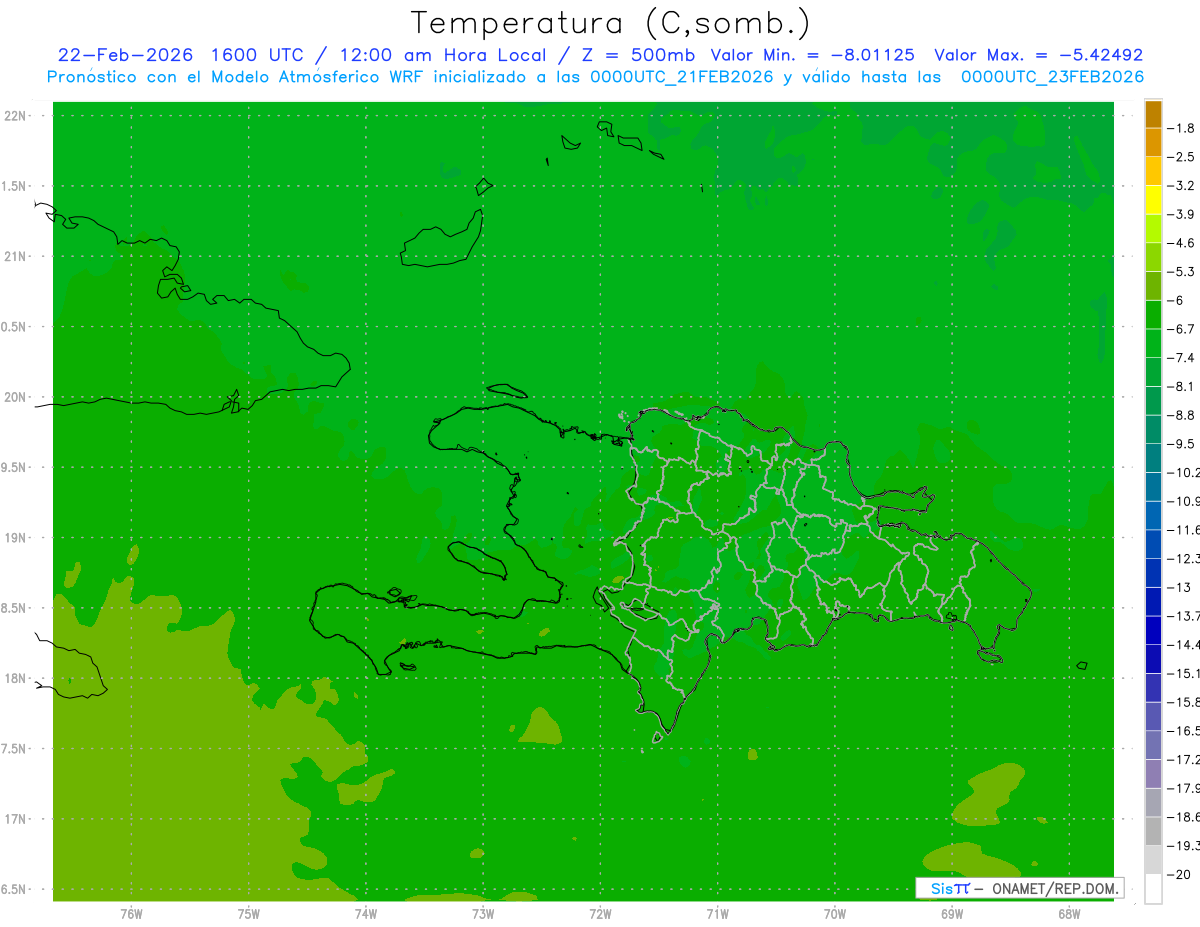The height and width of the screenshot is (927, 1200).
Task: Click the "70W" longitude label
Action: click(835, 914)
